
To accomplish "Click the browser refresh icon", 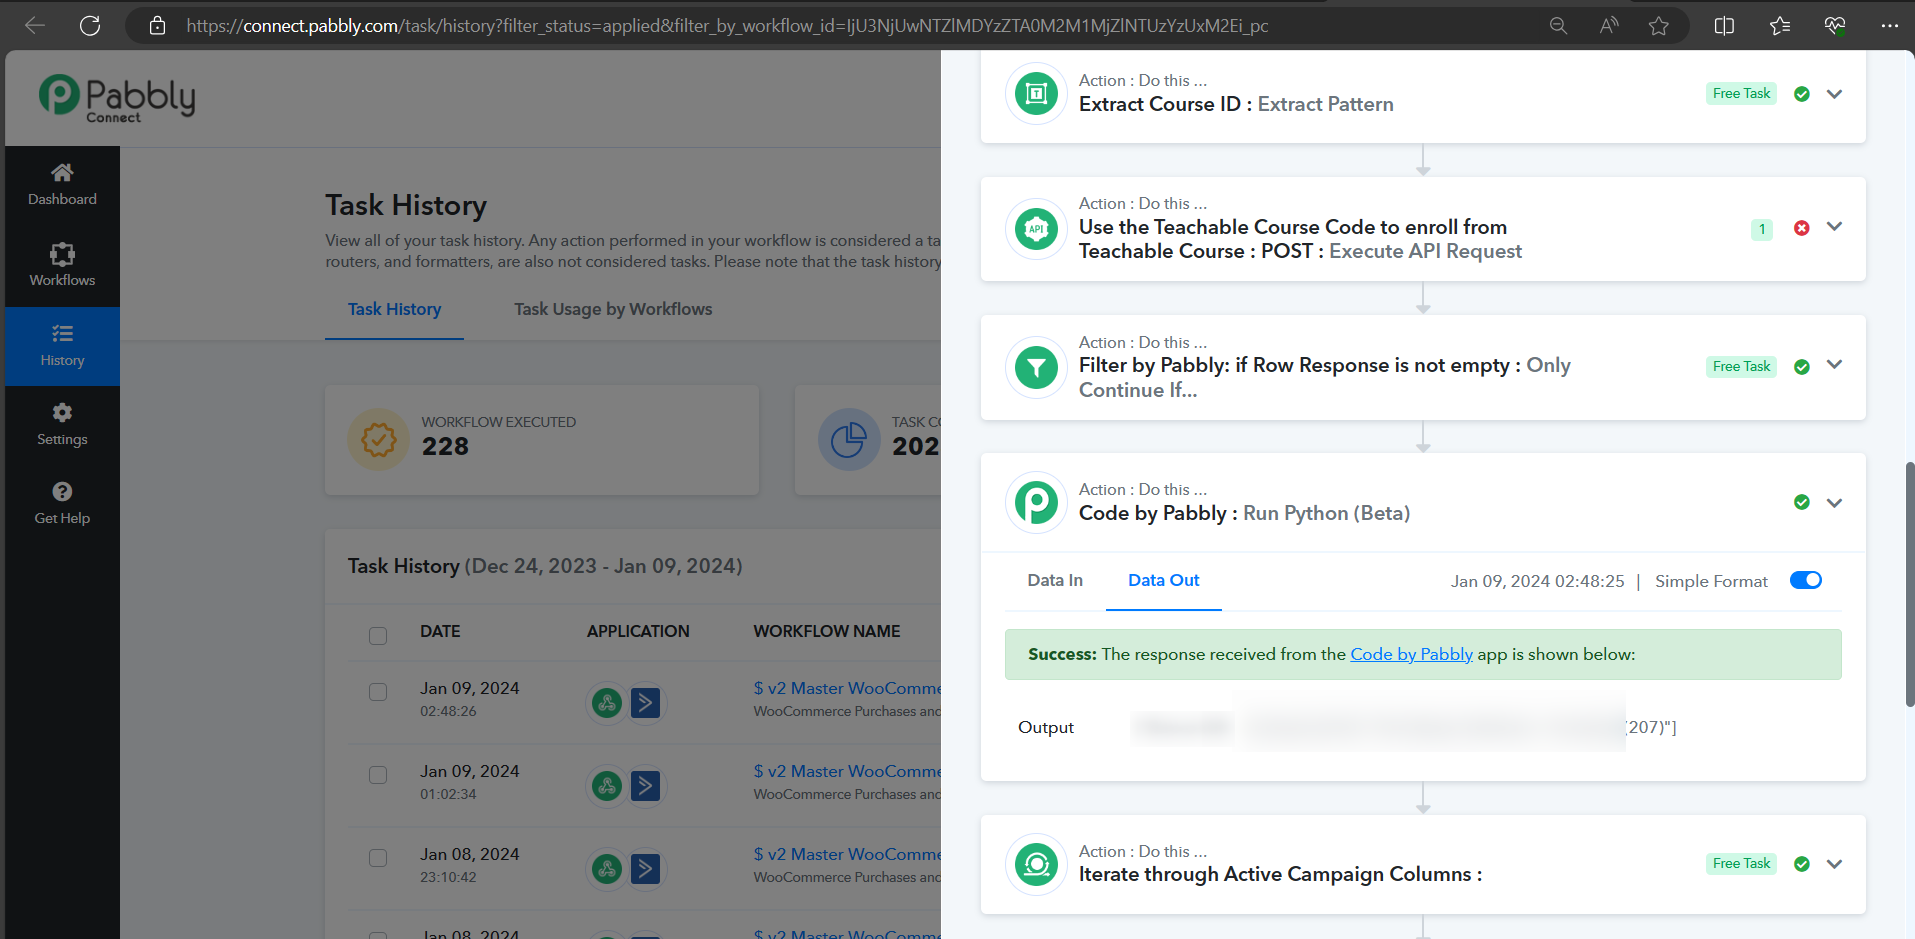I will (x=90, y=26).
